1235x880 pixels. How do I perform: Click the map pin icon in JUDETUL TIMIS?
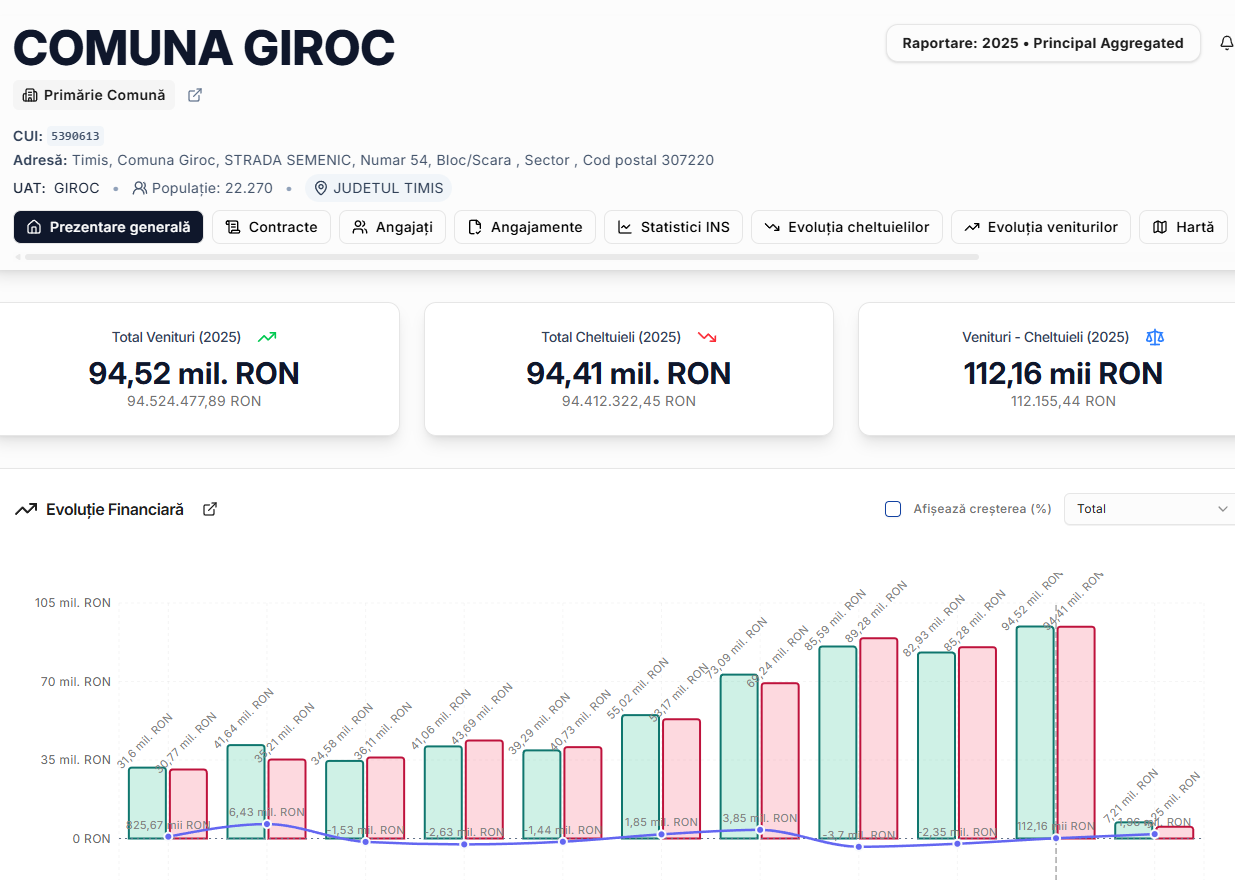pyautogui.click(x=321, y=188)
